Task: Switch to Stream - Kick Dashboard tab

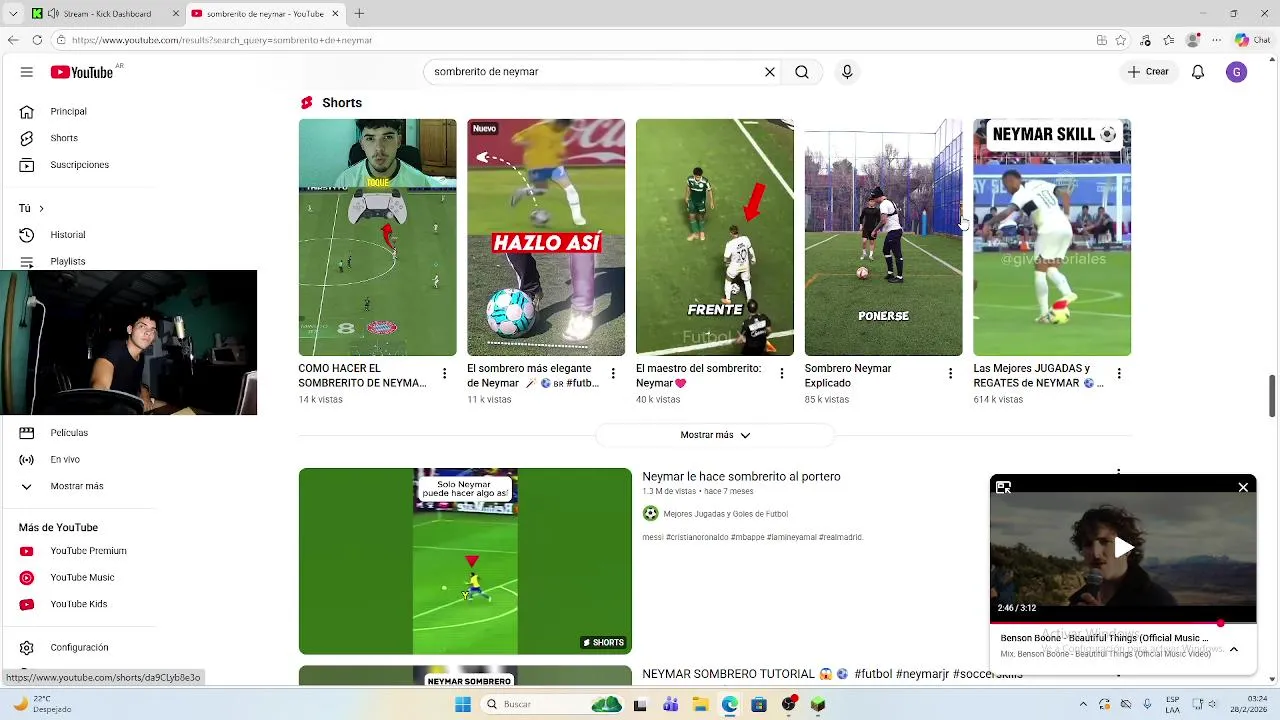Action: [x=106, y=14]
